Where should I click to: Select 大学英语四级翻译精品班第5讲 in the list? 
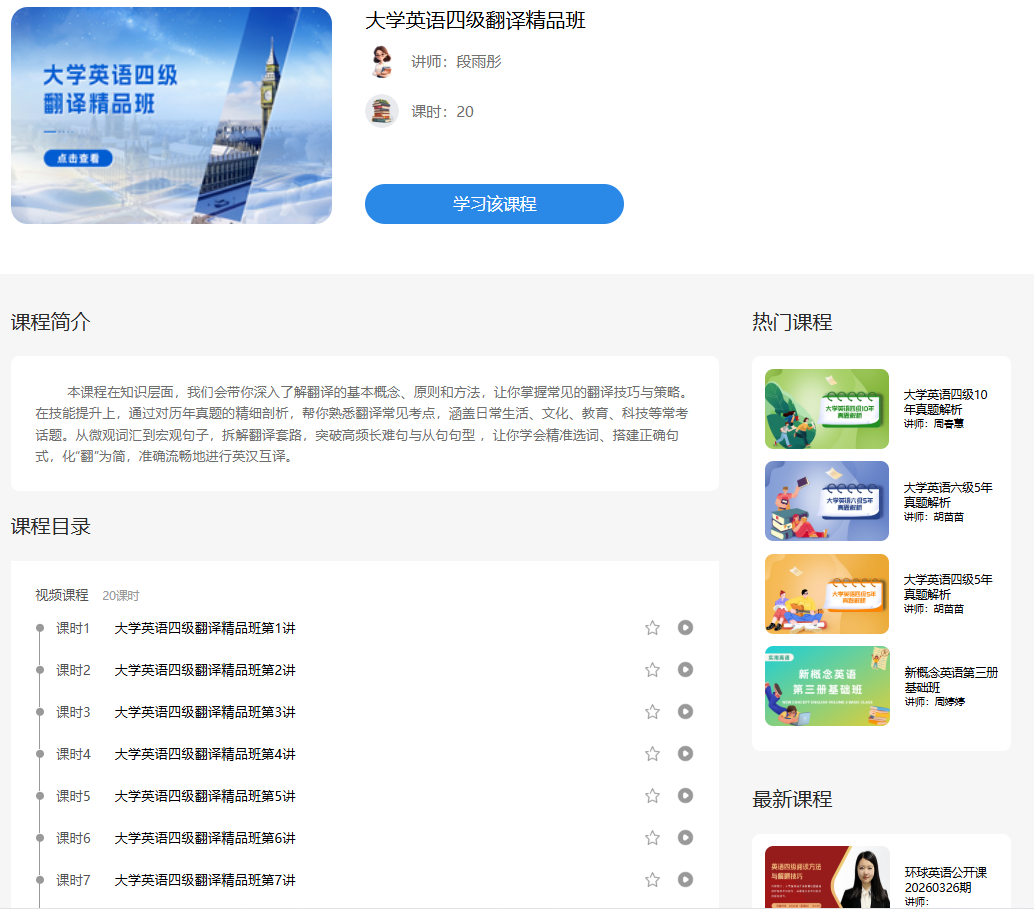coord(205,796)
